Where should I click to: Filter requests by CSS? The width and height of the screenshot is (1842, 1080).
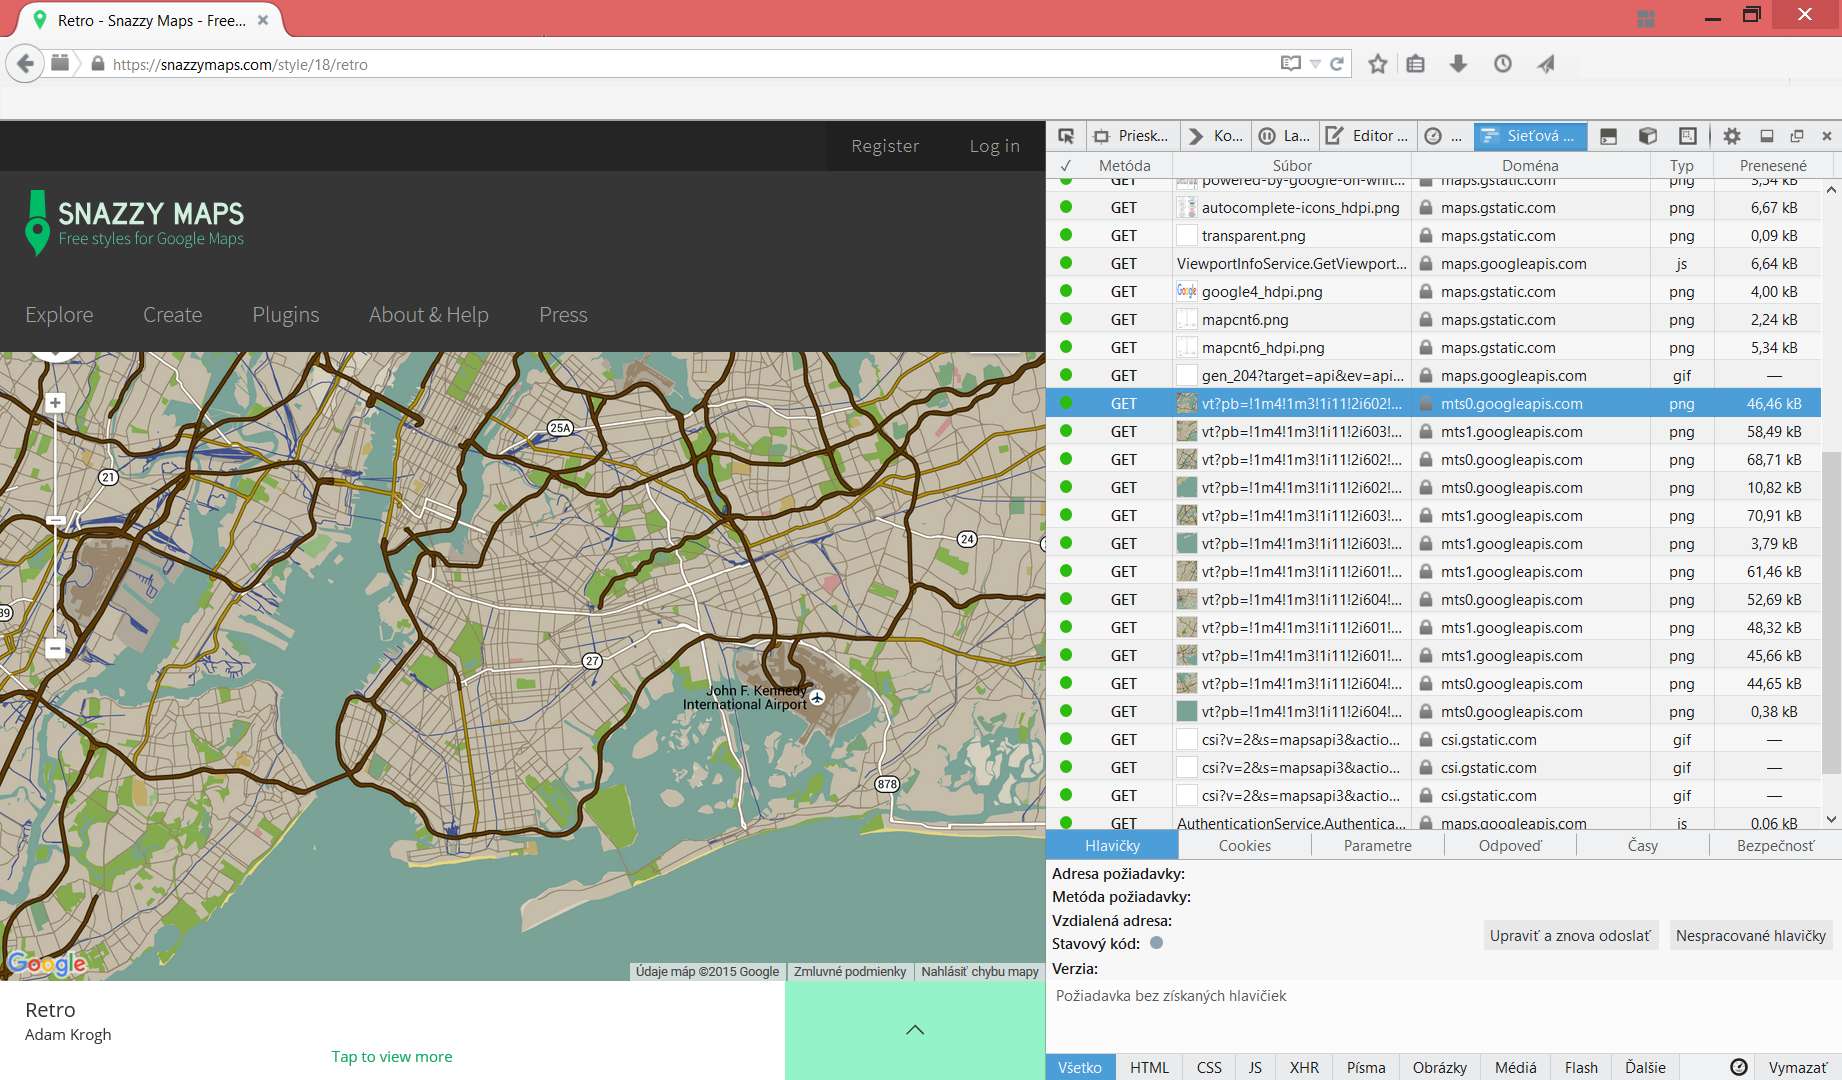coord(1209,1067)
